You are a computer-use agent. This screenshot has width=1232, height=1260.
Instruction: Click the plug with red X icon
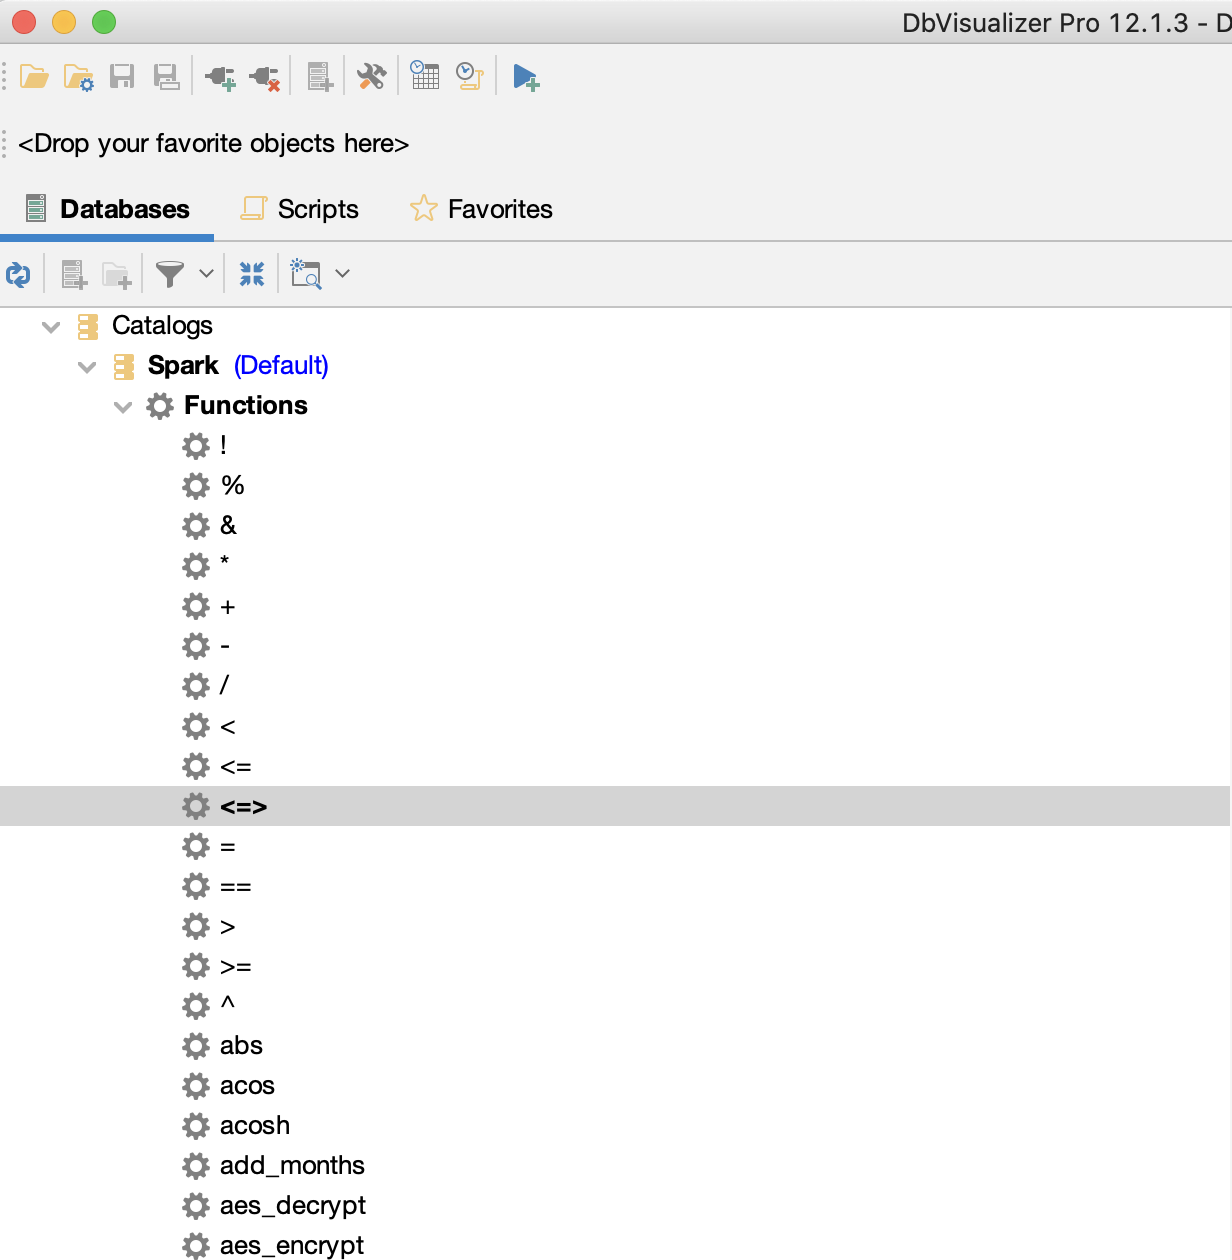tap(264, 77)
